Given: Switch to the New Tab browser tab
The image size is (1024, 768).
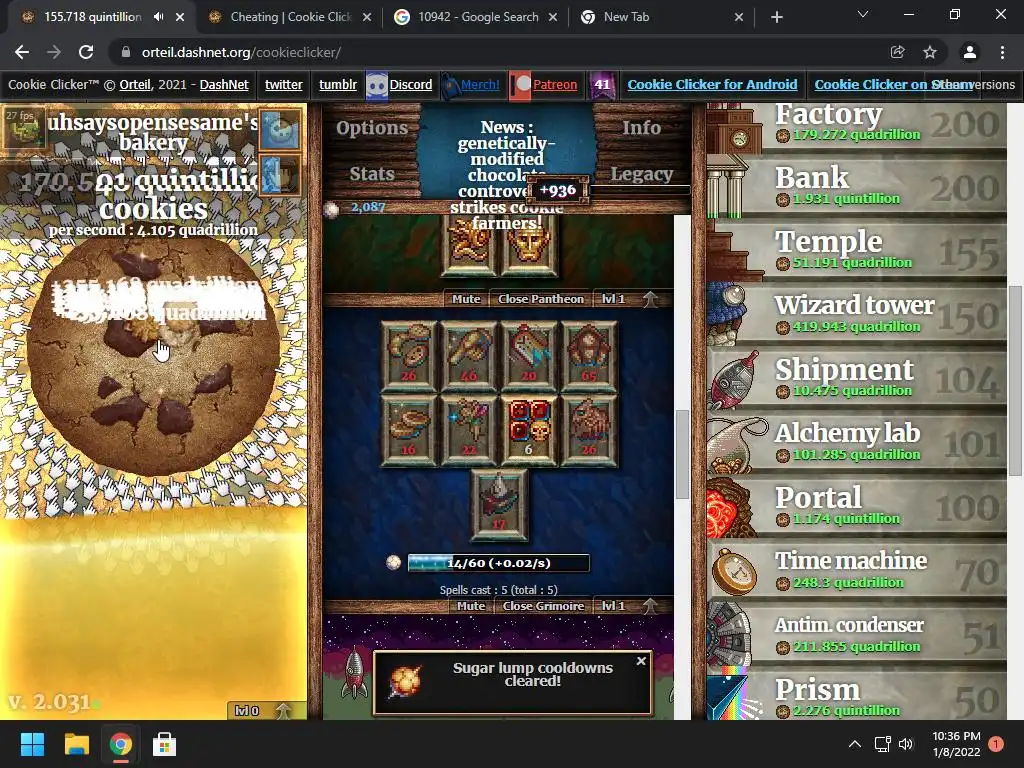Looking at the screenshot, I should pos(661,17).
